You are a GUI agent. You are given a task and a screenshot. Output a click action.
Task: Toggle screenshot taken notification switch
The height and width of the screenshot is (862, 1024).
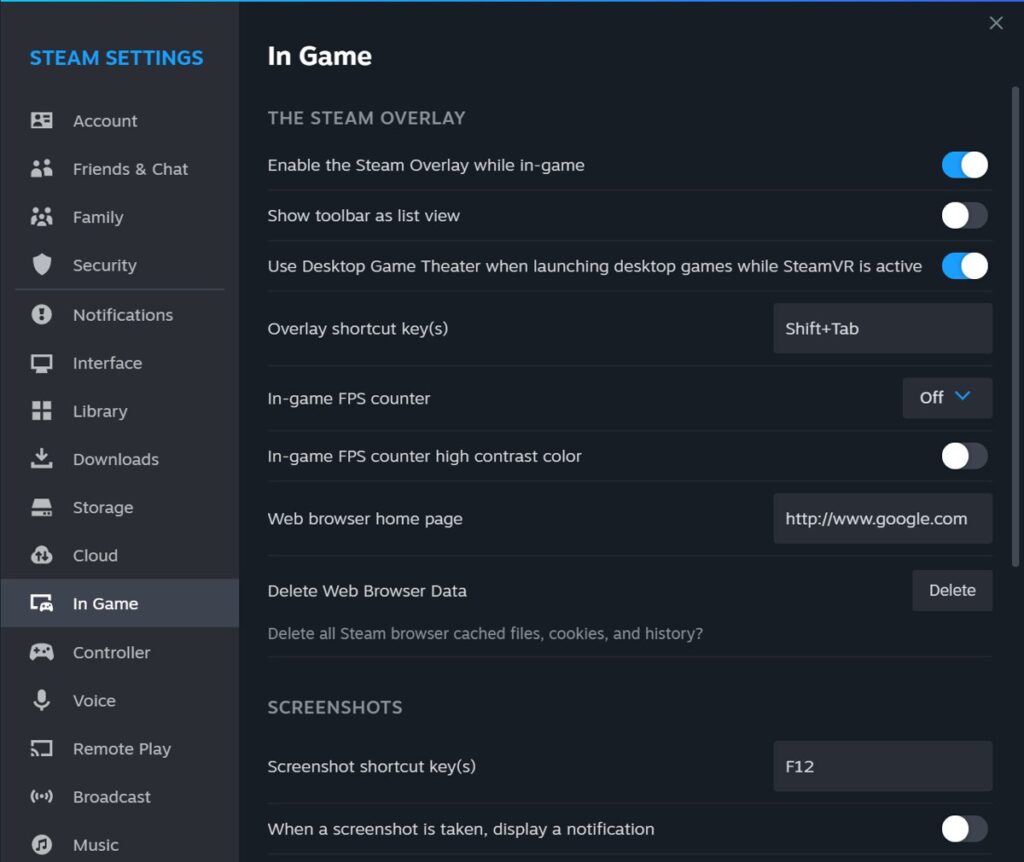(x=964, y=829)
